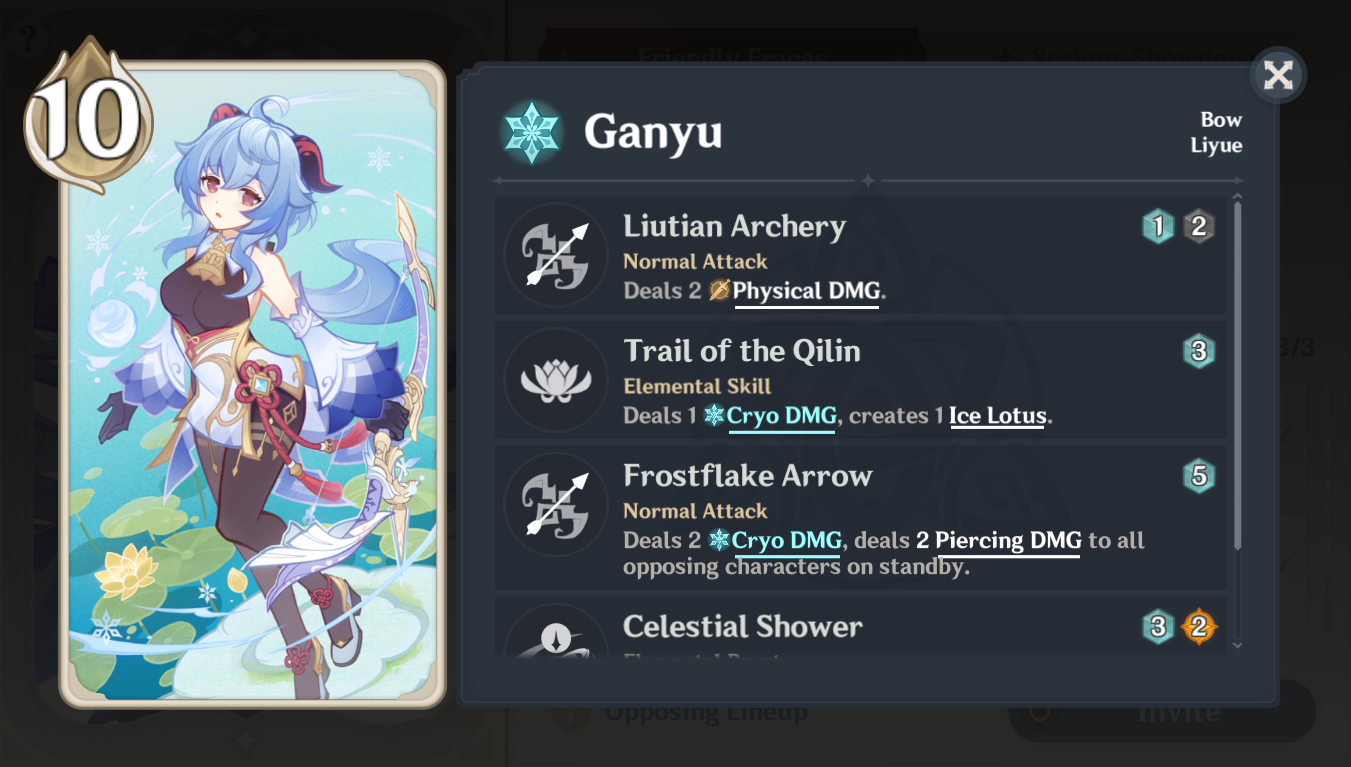
Task: Click the gray unaligned 2 dice icon
Action: click(x=1198, y=227)
